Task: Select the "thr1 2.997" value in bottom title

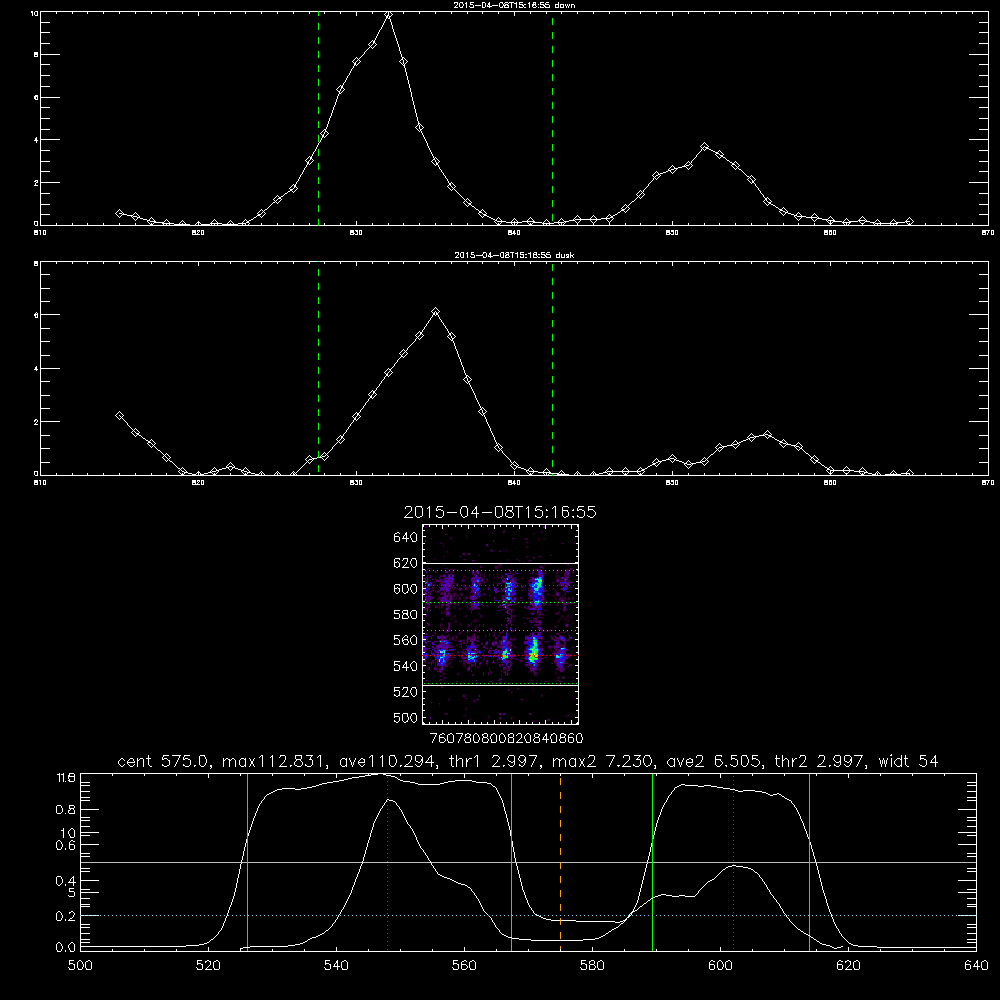Action: pyautogui.click(x=497, y=761)
